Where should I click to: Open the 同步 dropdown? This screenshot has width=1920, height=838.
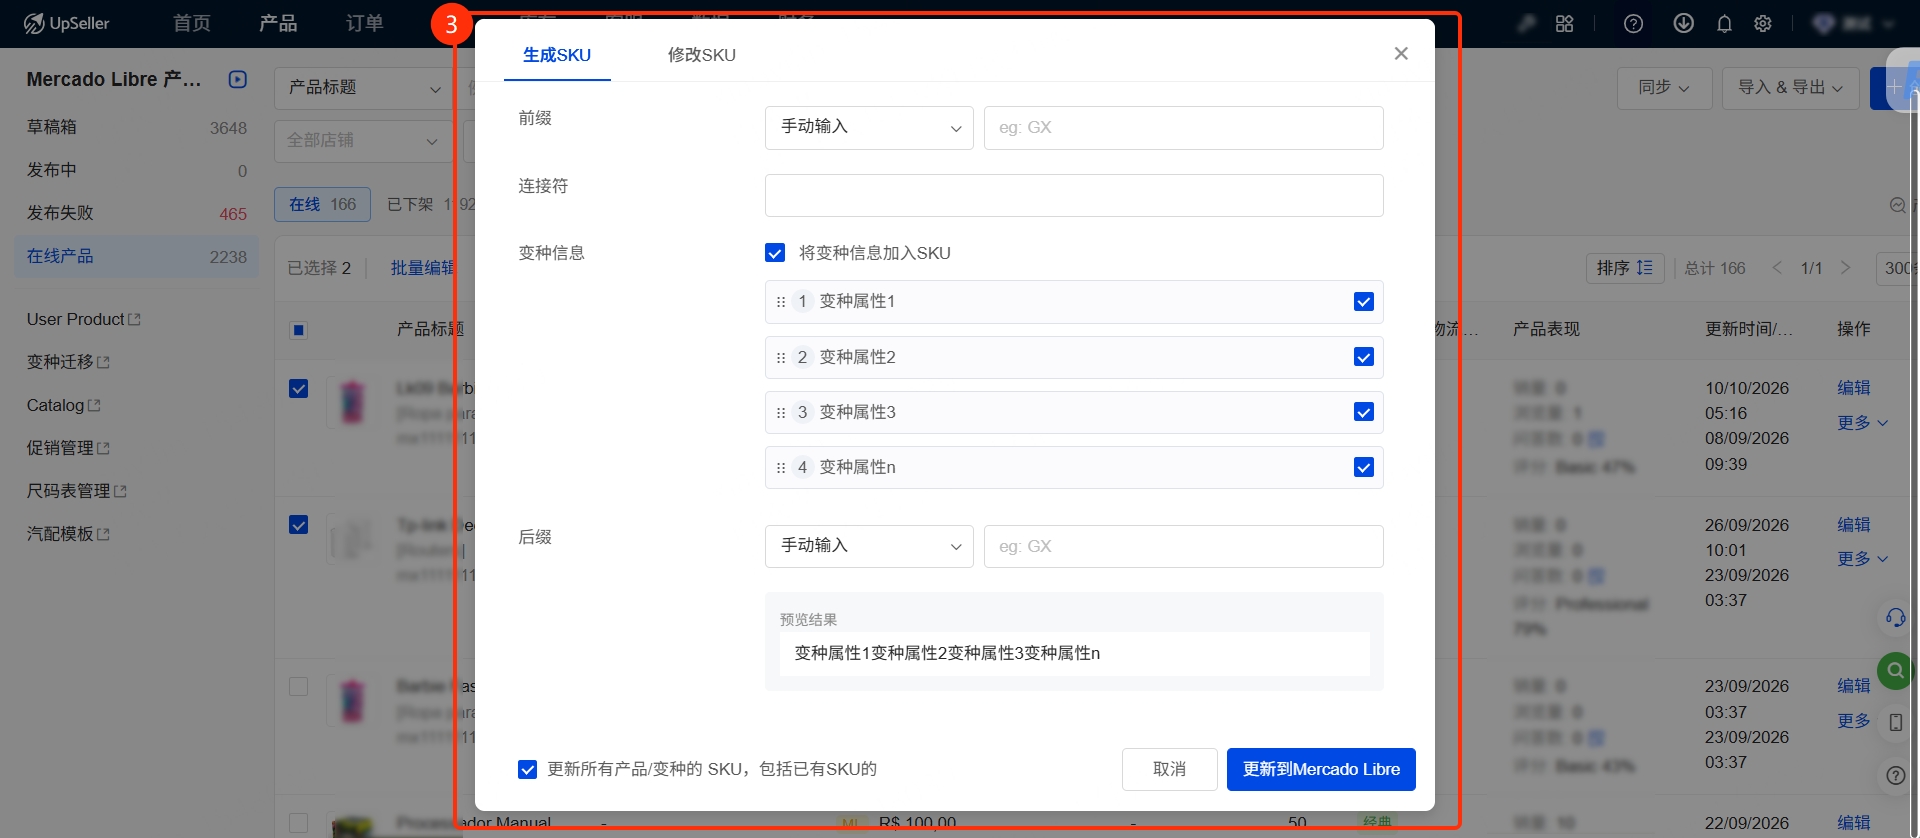click(x=1664, y=88)
